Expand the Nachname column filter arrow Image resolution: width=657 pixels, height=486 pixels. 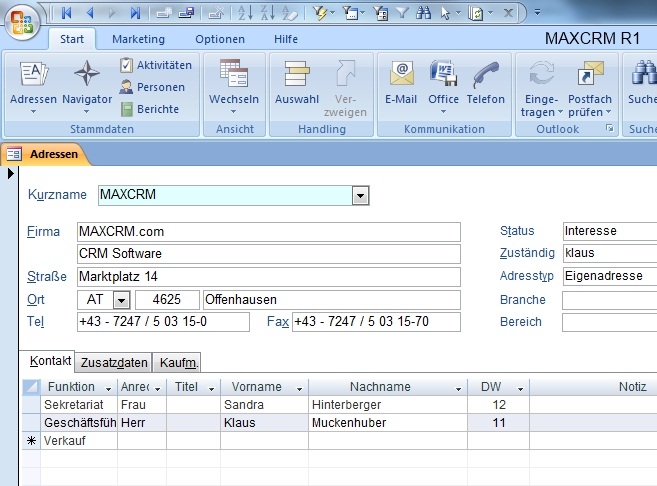click(458, 387)
